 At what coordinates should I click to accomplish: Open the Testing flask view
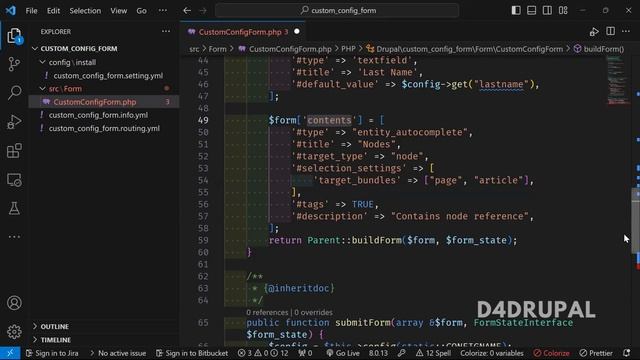[14, 208]
